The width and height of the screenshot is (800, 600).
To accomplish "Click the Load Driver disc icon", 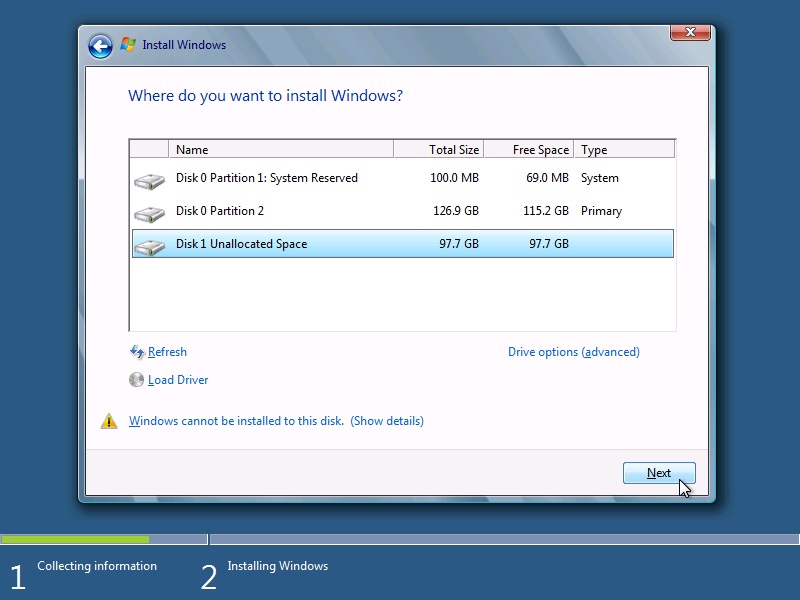I will coord(136,380).
